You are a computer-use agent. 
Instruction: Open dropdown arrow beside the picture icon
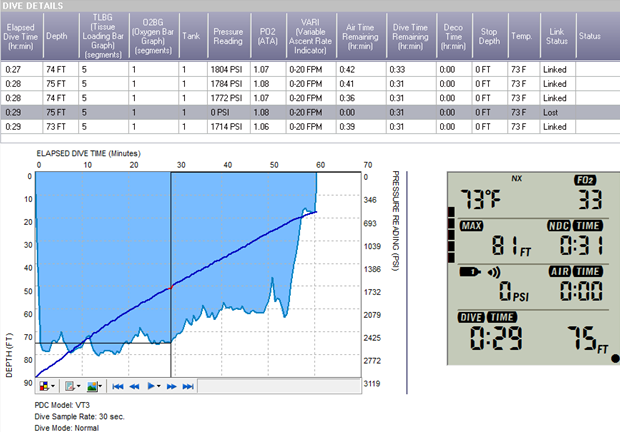pyautogui.click(x=102, y=385)
